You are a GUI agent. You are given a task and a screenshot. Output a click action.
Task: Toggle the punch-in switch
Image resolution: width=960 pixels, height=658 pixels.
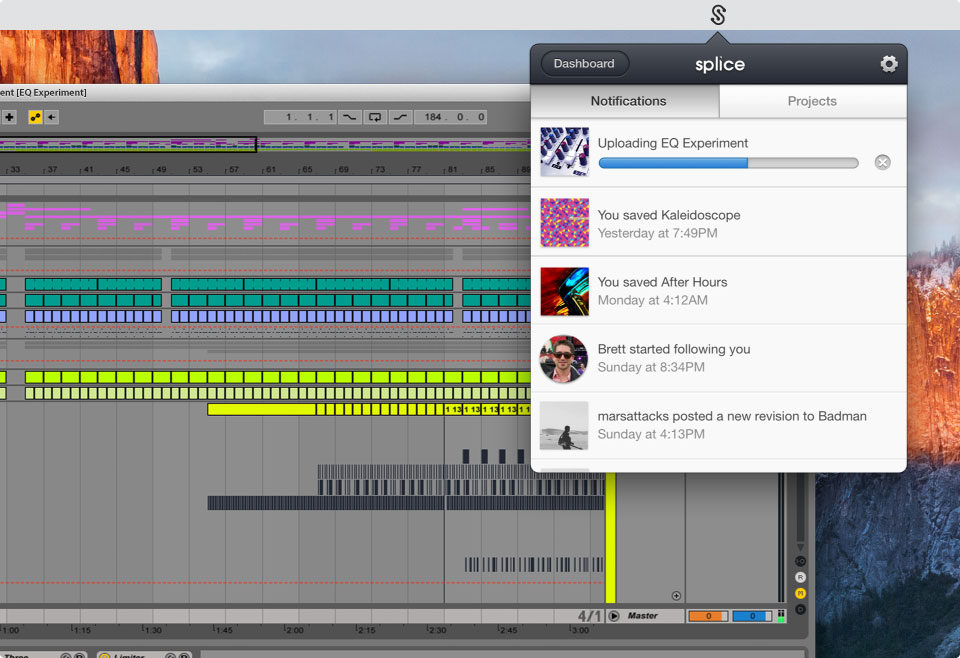coord(349,117)
